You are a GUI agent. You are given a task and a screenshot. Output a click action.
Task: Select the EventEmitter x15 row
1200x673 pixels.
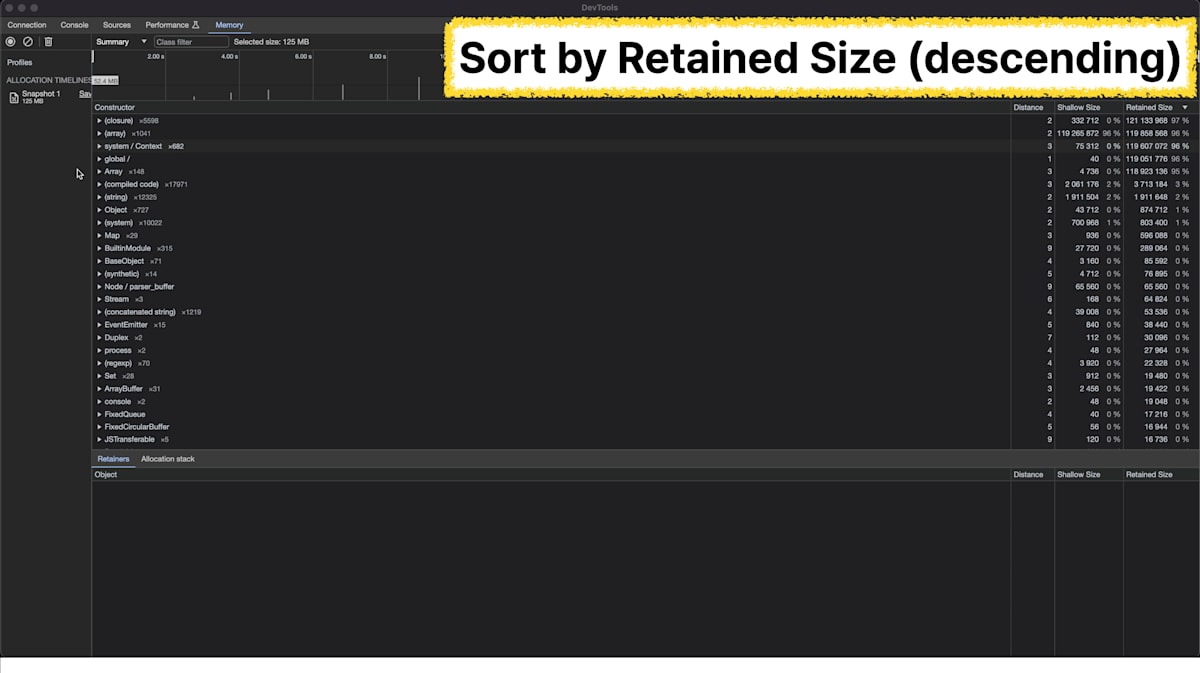pos(644,325)
